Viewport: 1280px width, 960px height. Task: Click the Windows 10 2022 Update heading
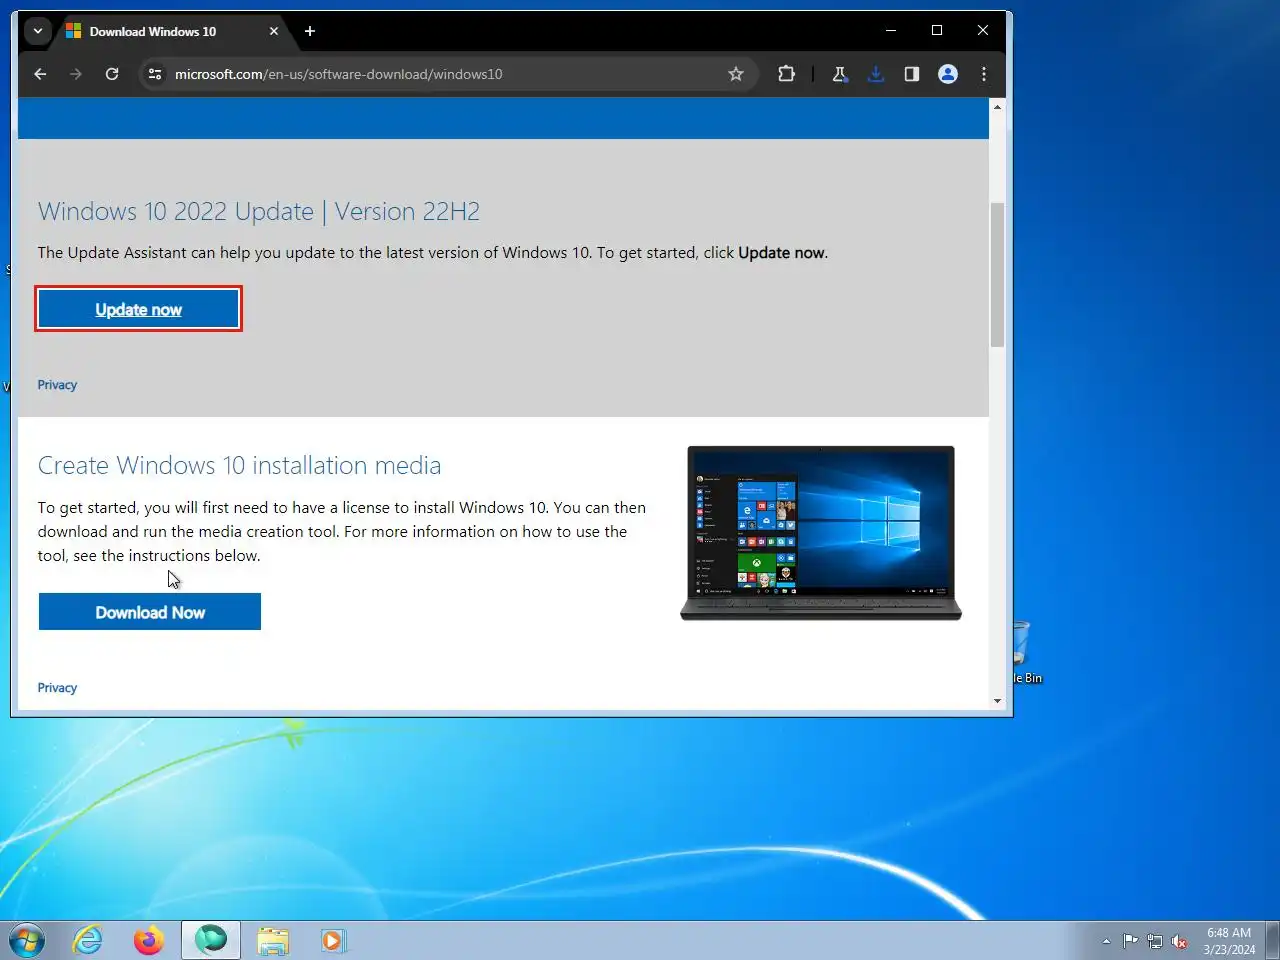(x=259, y=211)
